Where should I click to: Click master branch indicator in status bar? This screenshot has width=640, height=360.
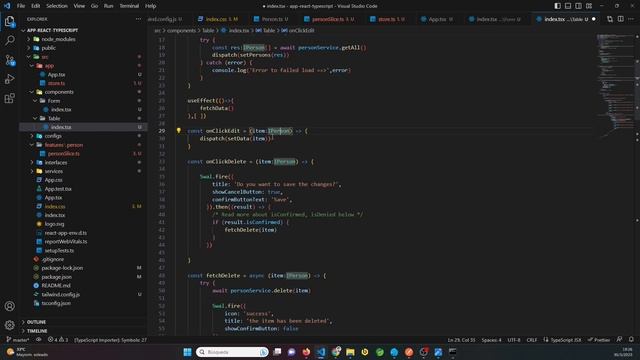pos(18,340)
